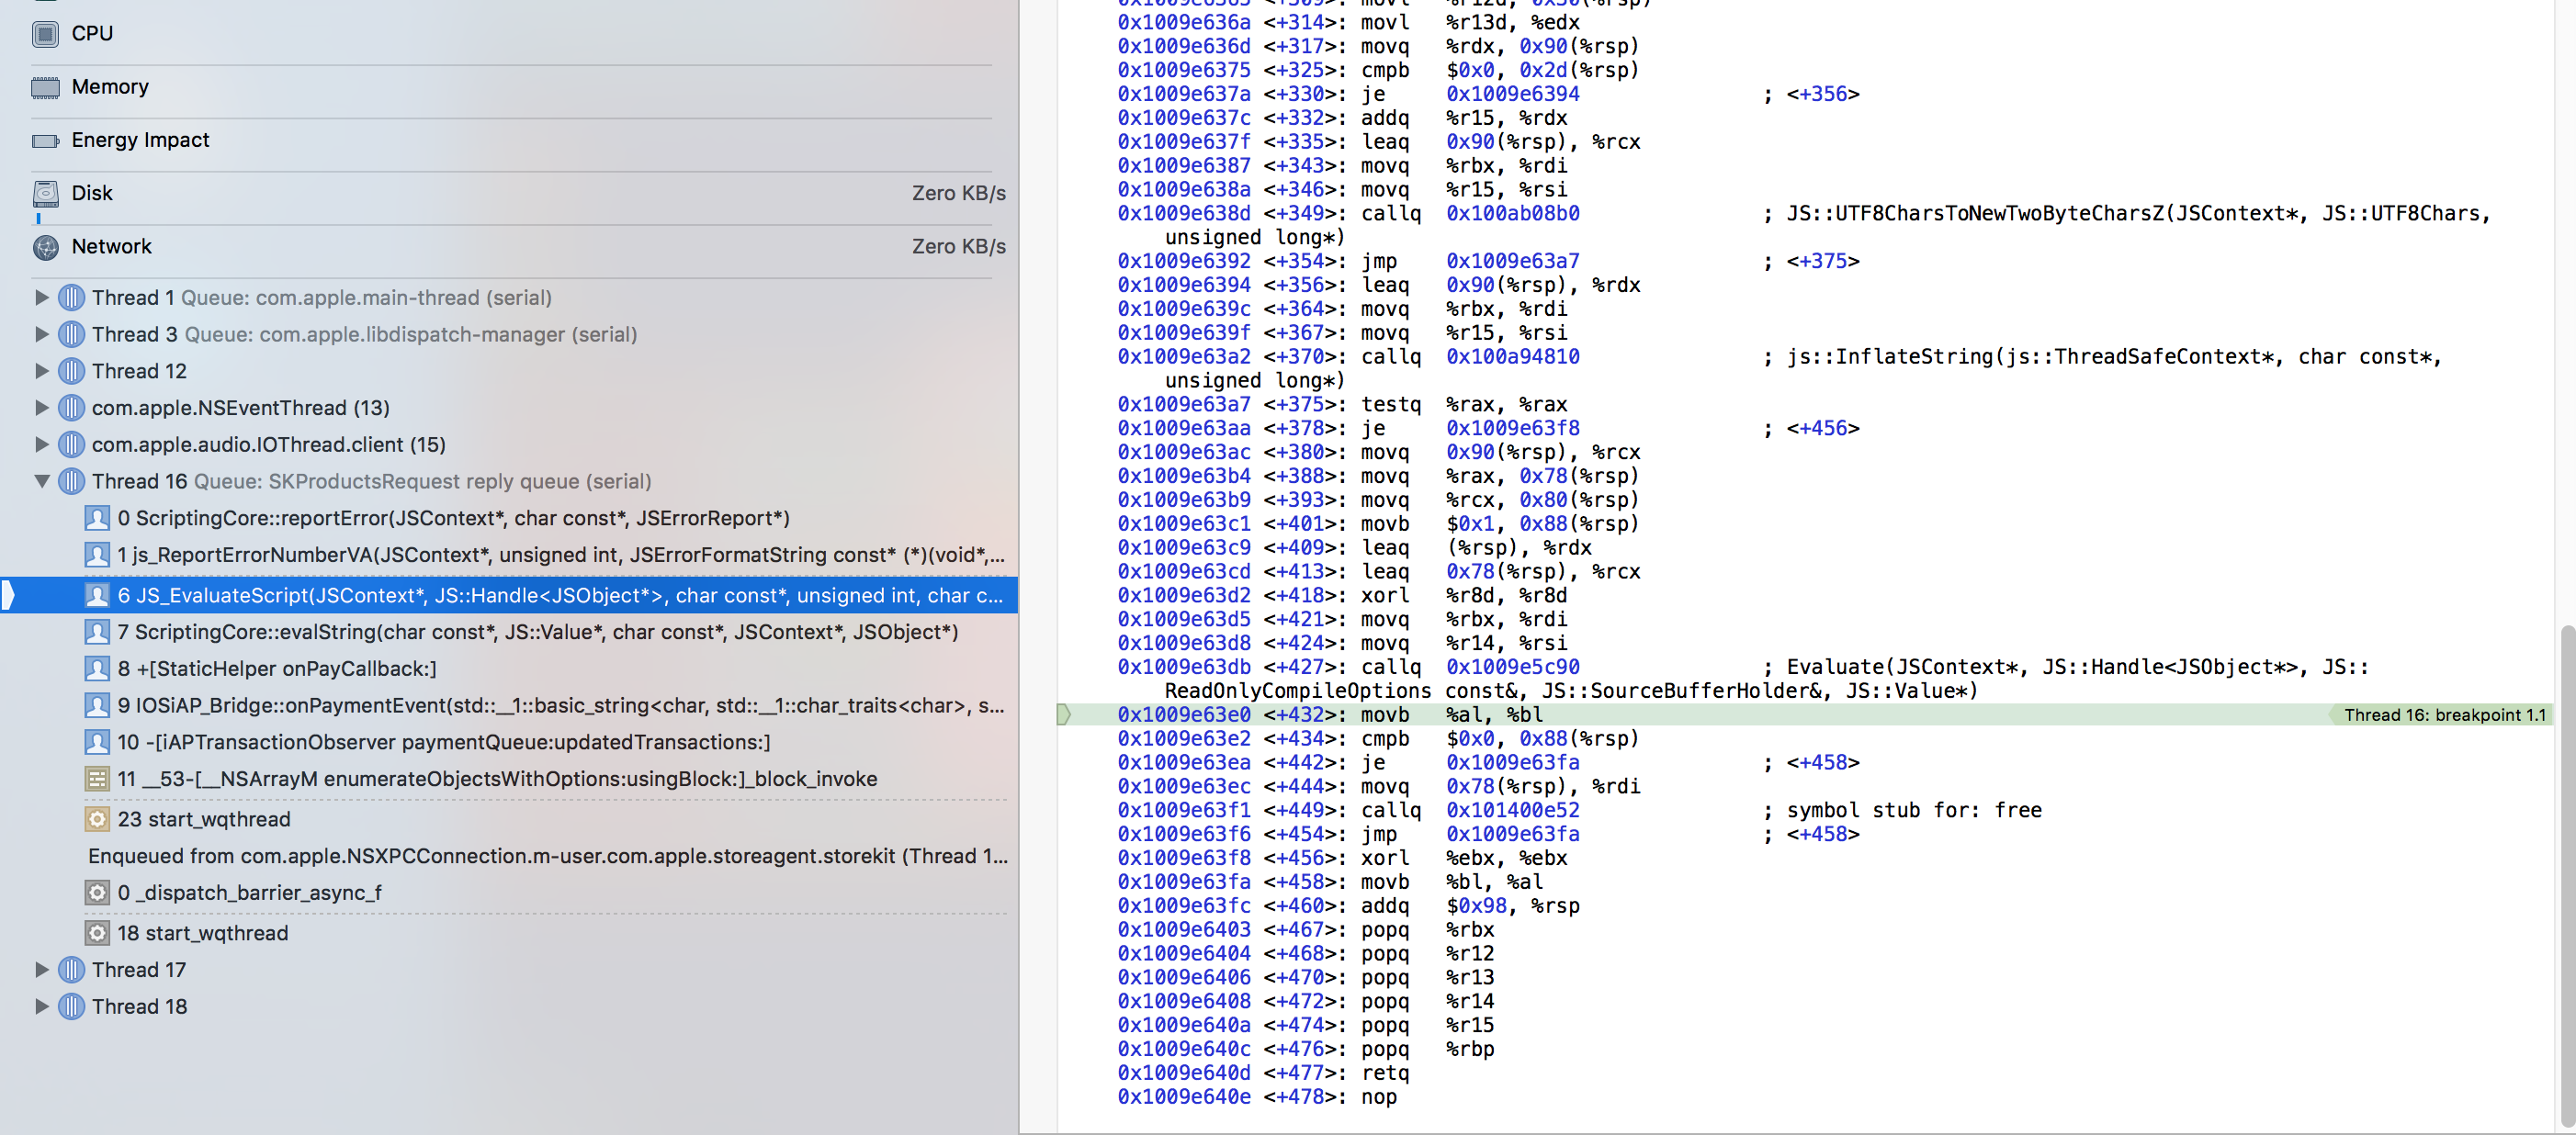2576x1135 pixels.
Task: Click the Thread 16 thread icon
Action: (x=71, y=482)
